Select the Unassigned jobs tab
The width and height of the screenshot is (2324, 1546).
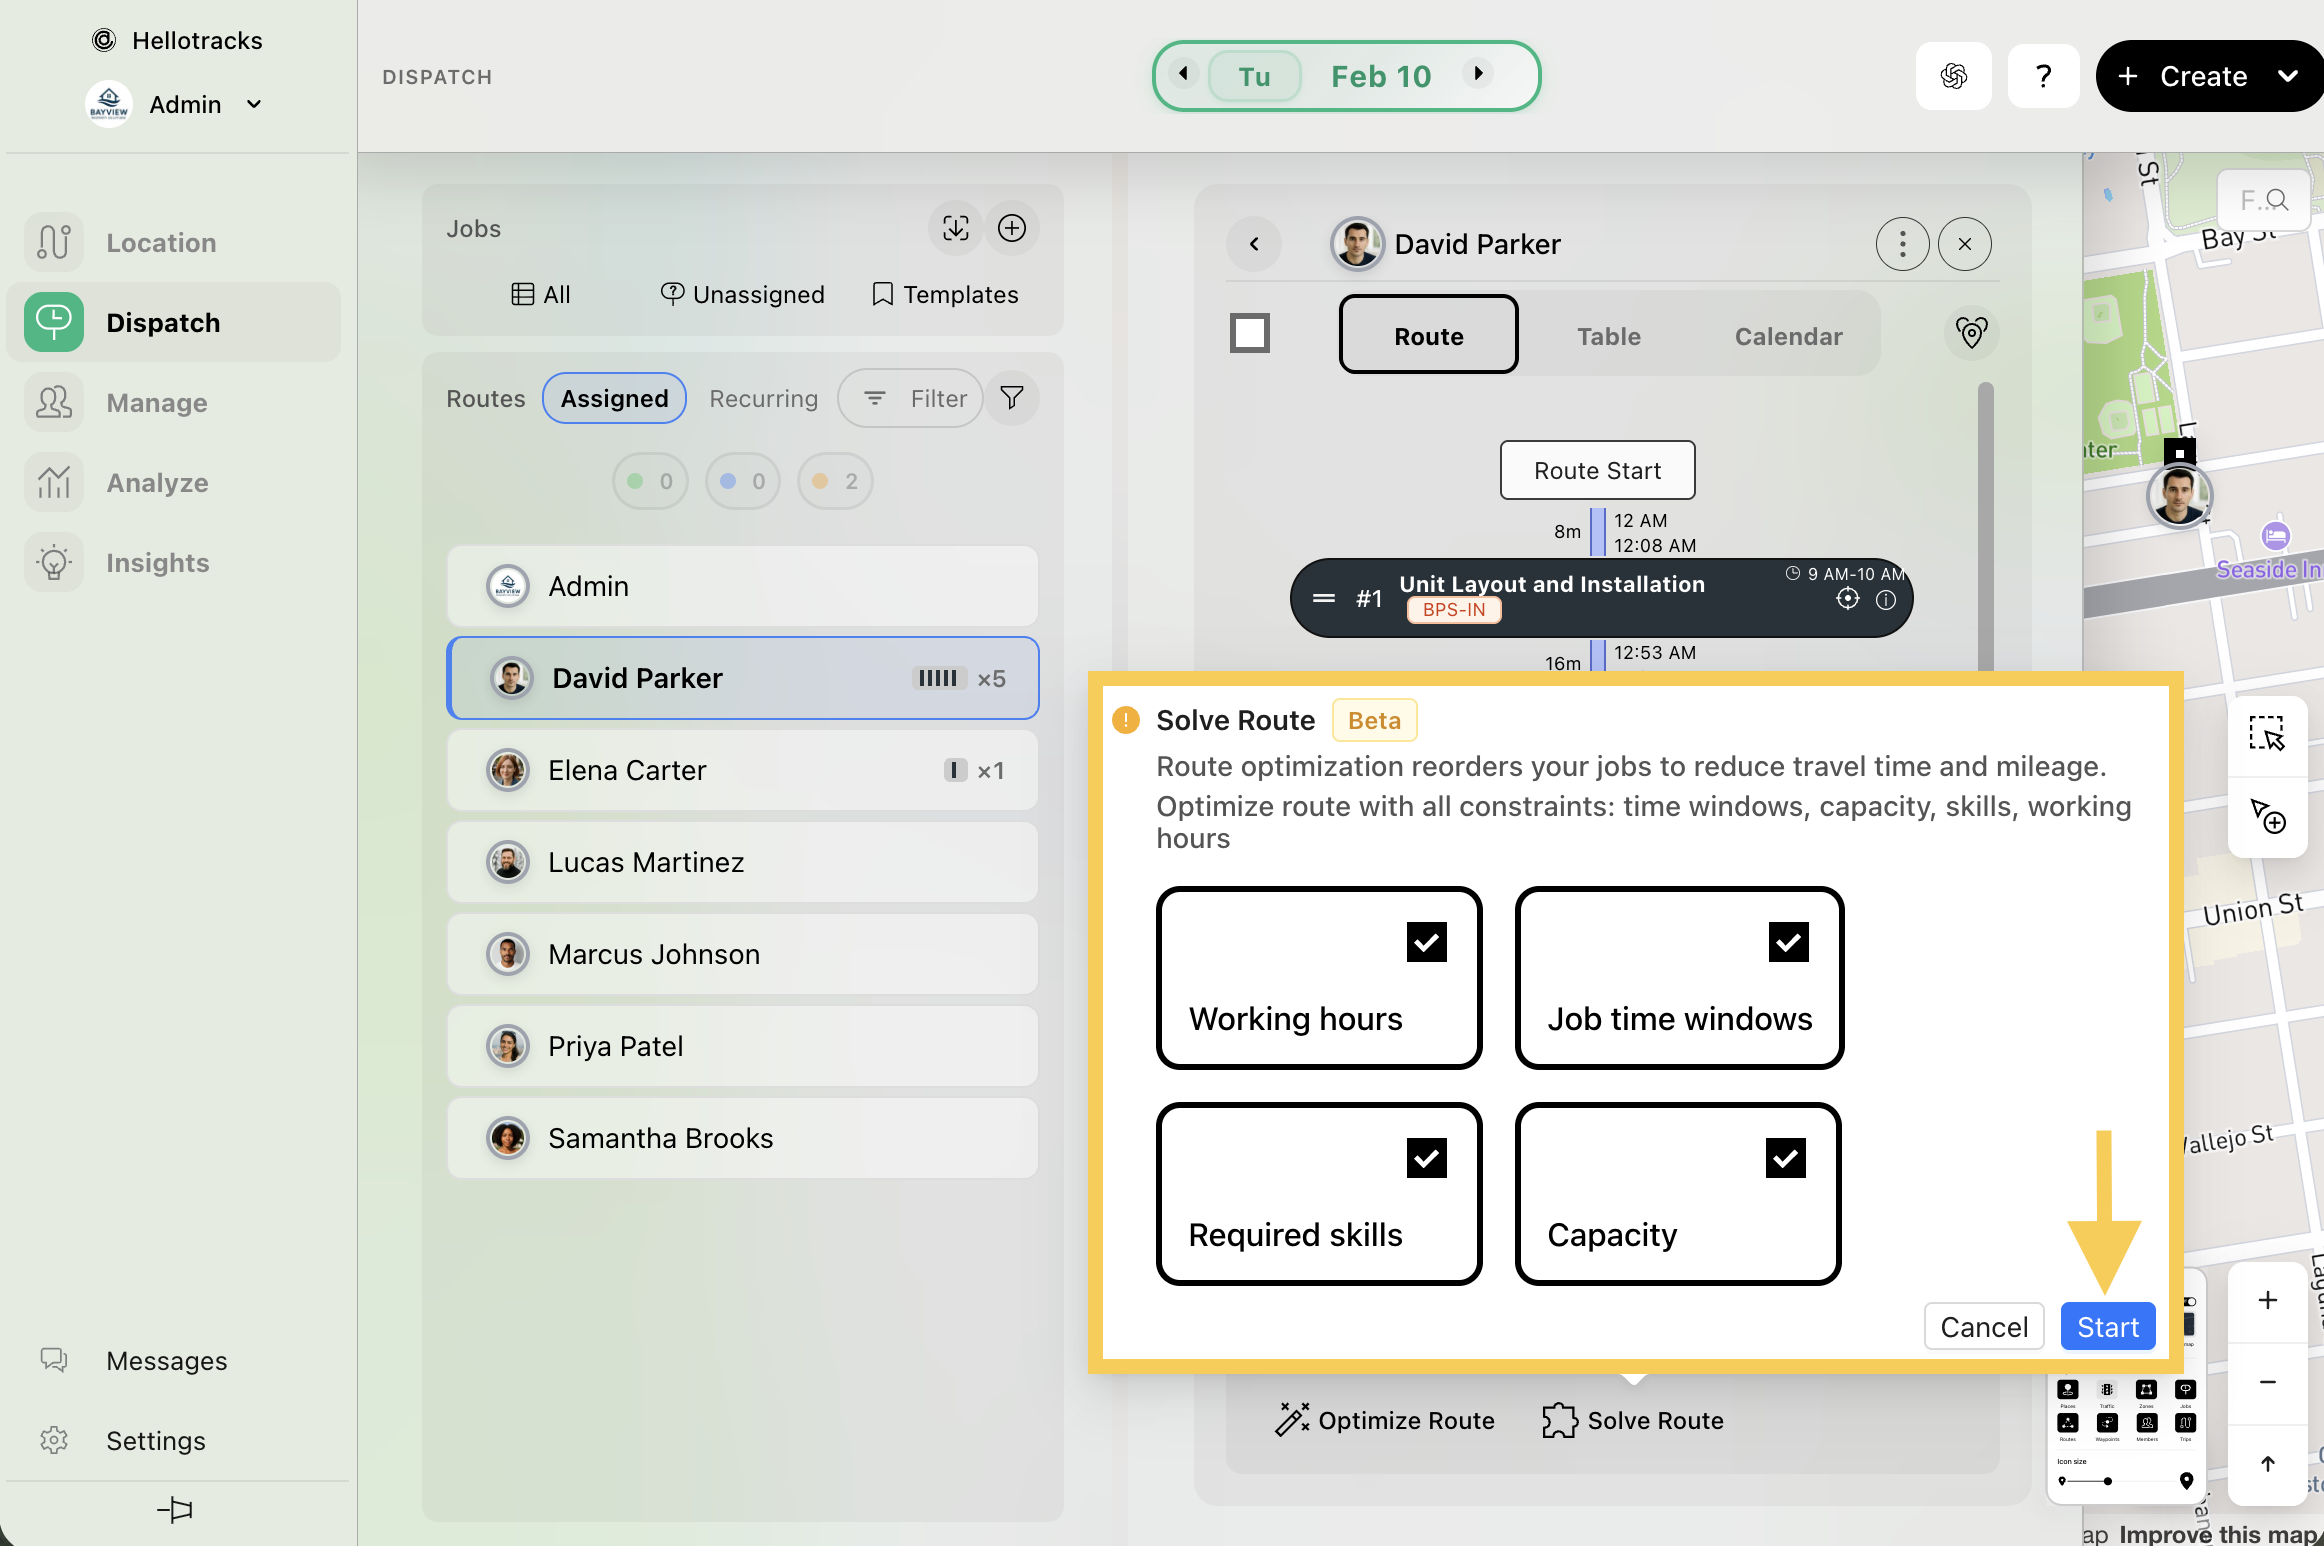tap(742, 294)
